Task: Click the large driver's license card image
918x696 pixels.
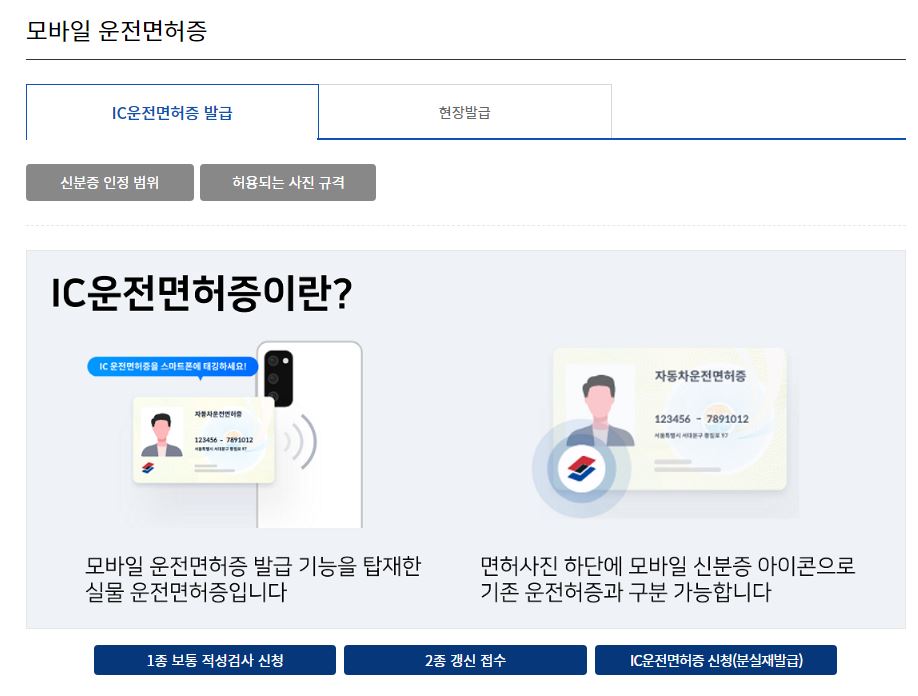Action: 670,419
